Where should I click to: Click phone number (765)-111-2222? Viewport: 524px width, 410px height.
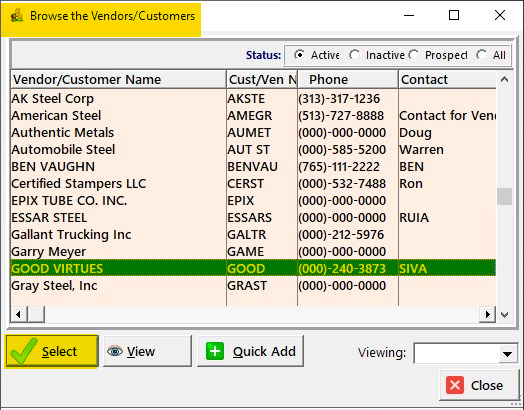pos(339,167)
